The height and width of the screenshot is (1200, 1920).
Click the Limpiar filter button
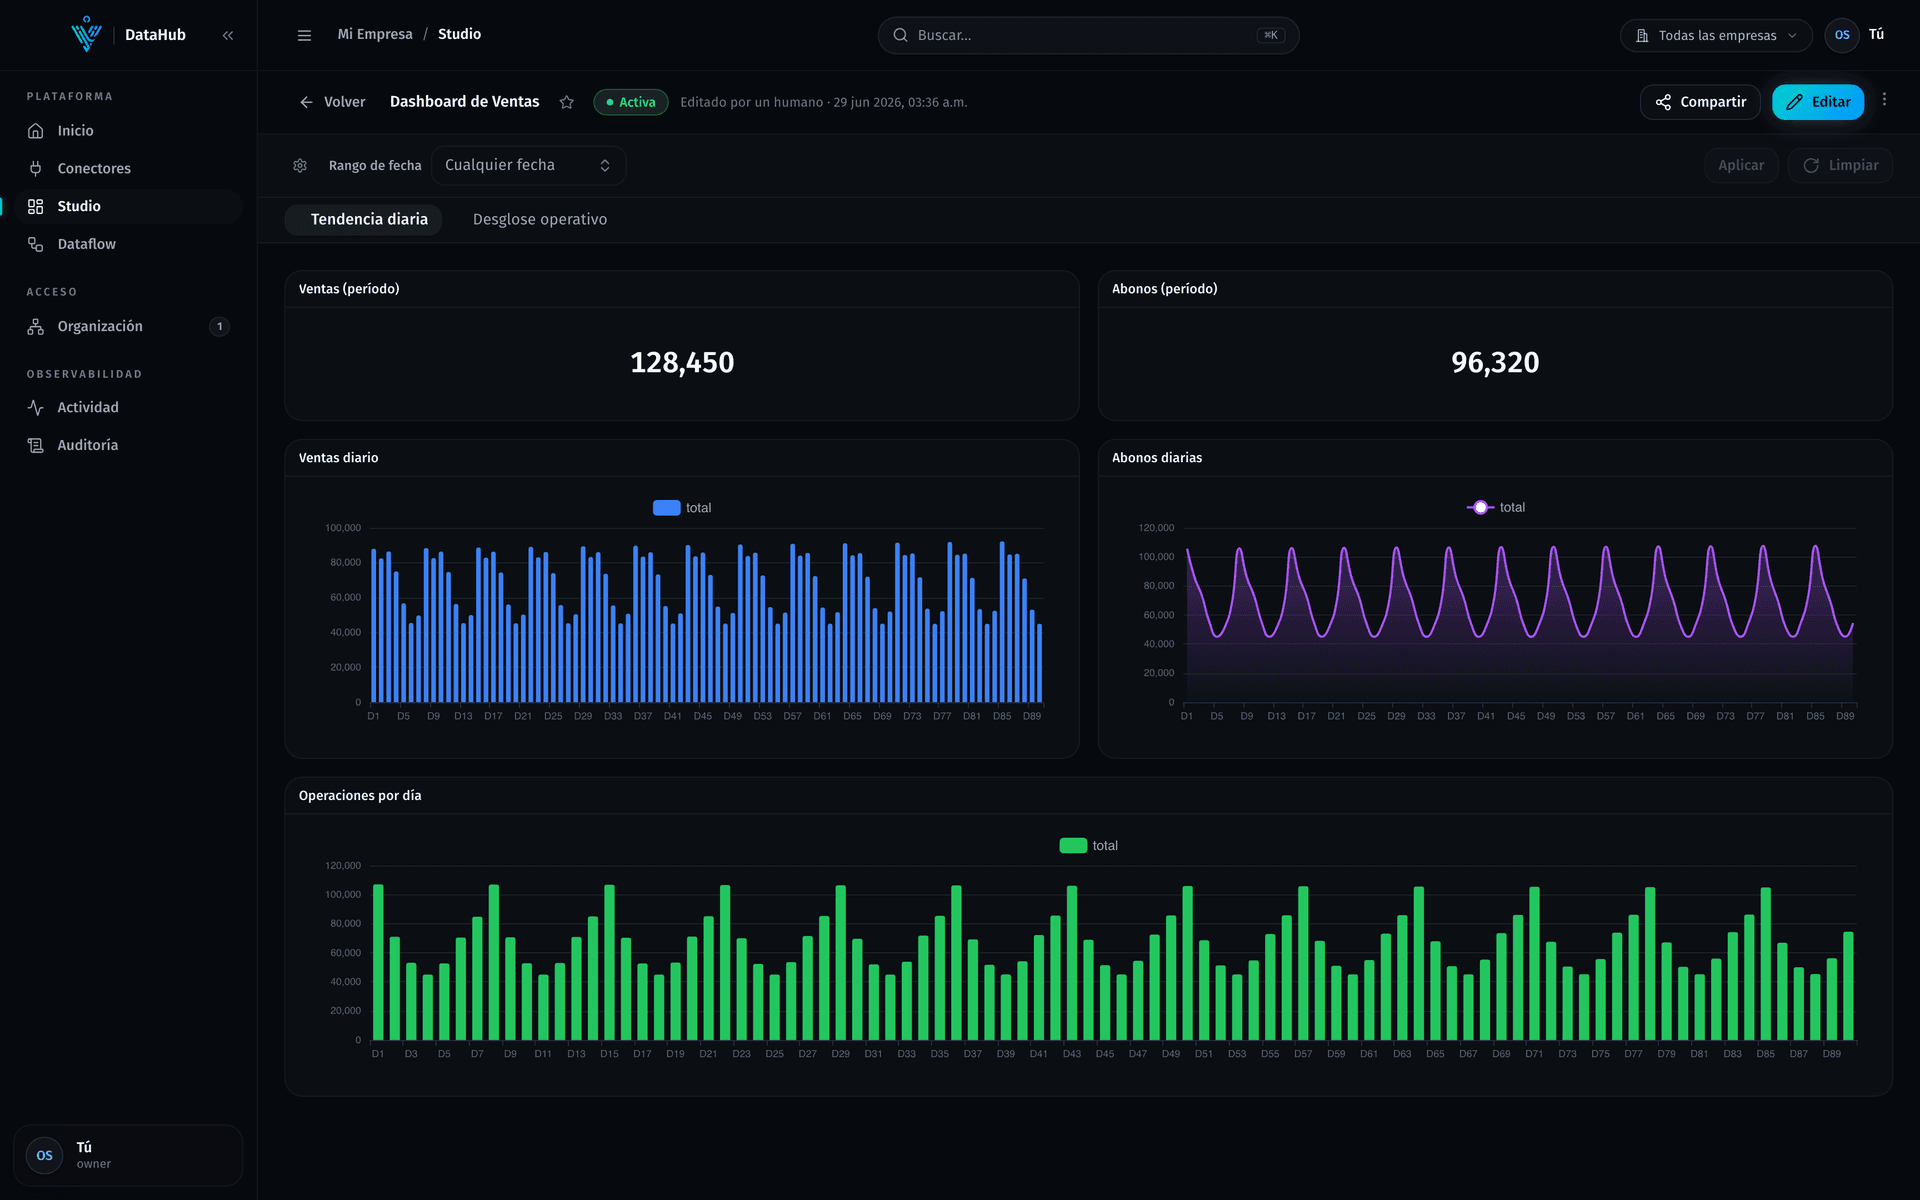click(x=1840, y=165)
